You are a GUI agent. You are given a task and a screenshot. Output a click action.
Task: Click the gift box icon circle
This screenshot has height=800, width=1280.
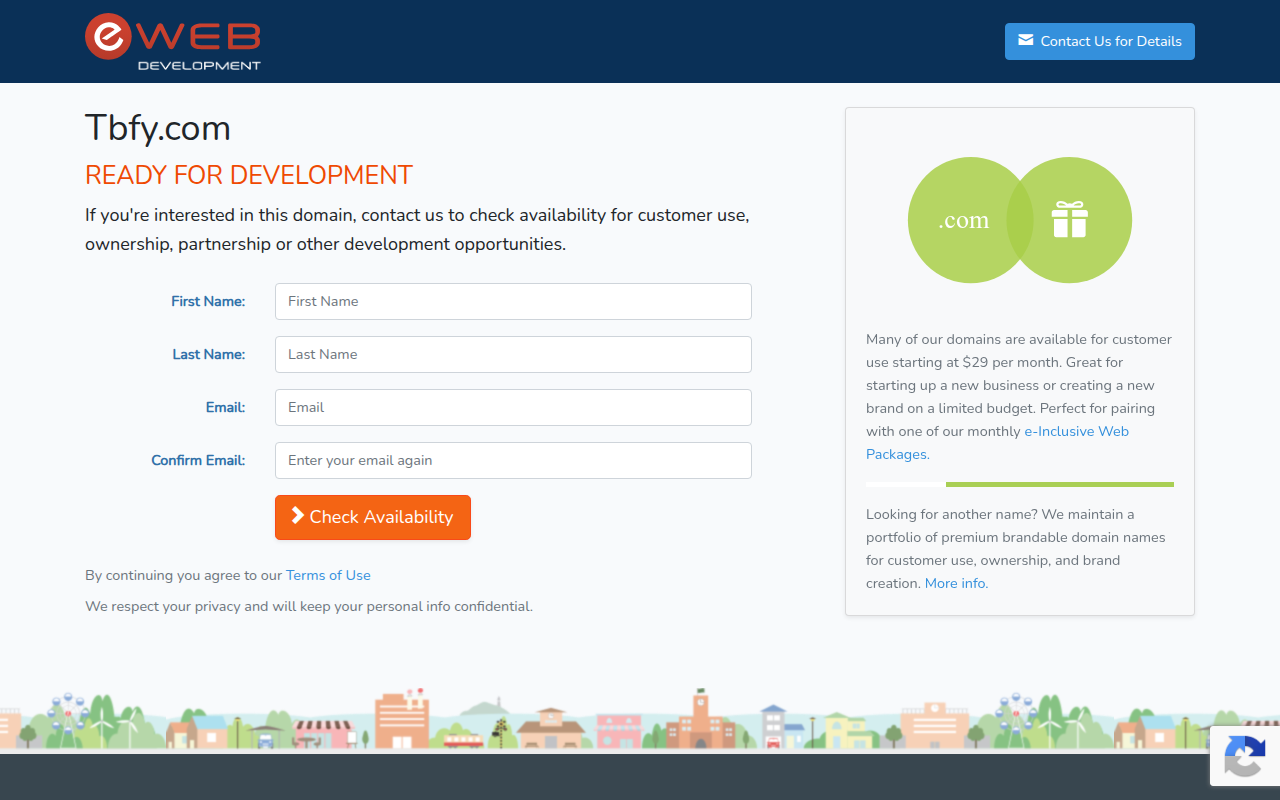pos(1069,220)
